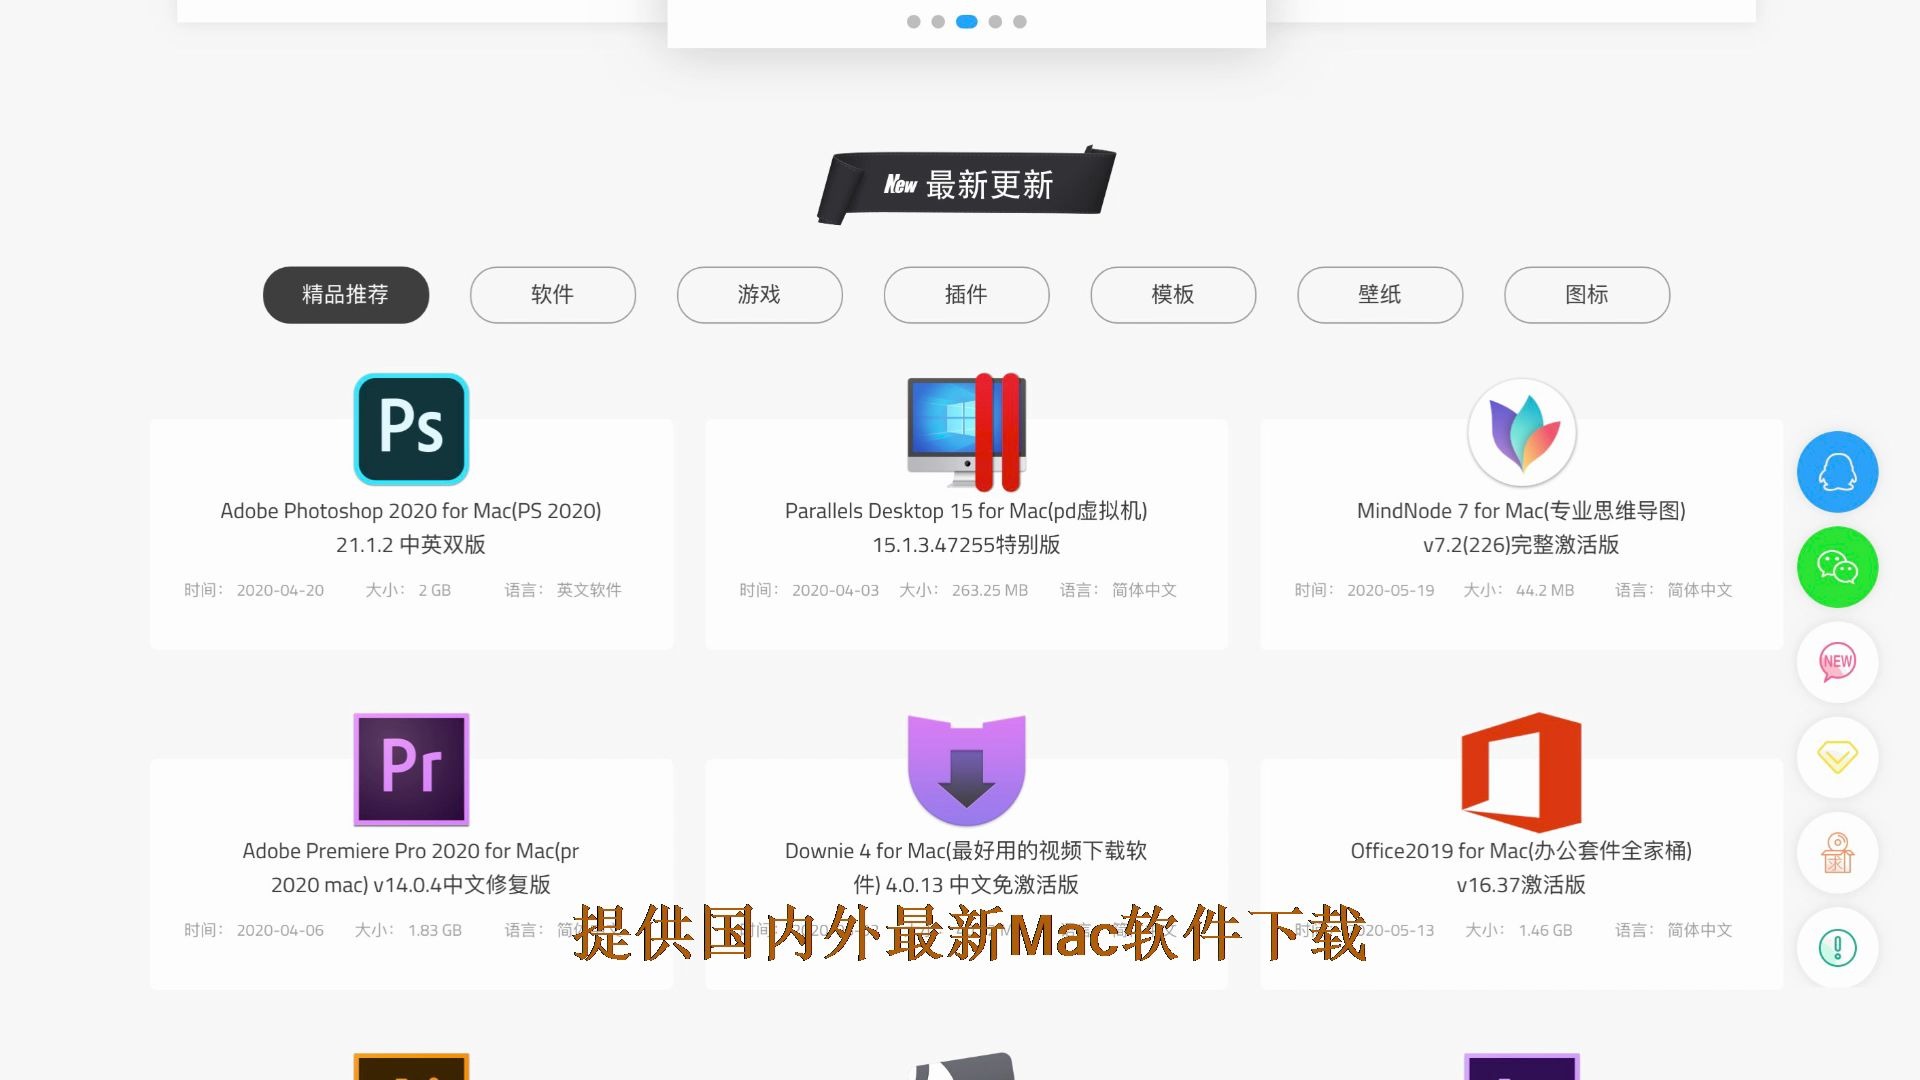Open the Office2019 red logo icon

click(x=1521, y=771)
